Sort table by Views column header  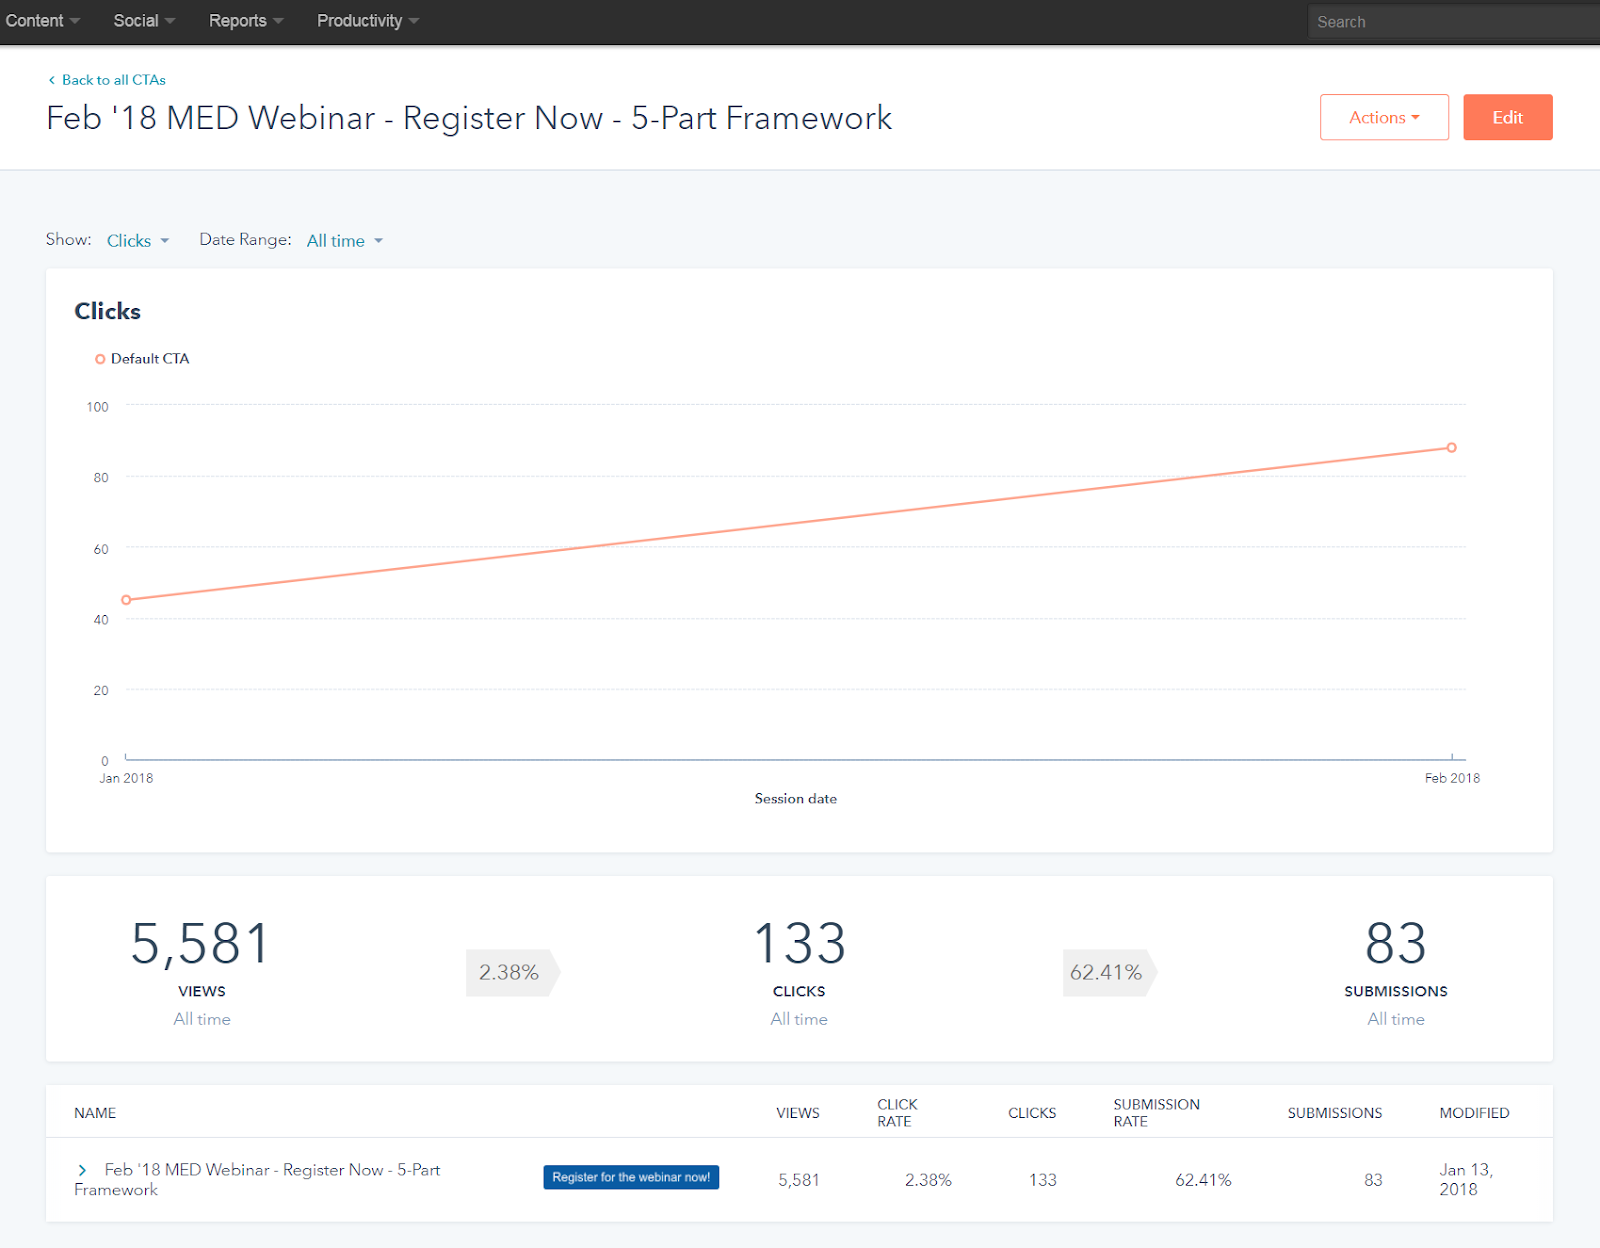click(797, 1113)
